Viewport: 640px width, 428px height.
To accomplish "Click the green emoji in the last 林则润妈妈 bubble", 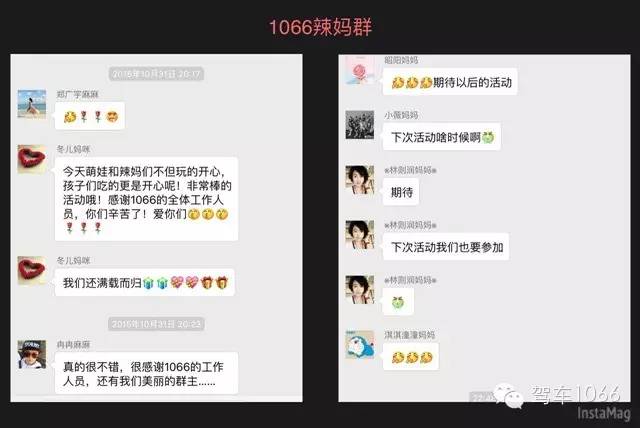I will coord(398,302).
